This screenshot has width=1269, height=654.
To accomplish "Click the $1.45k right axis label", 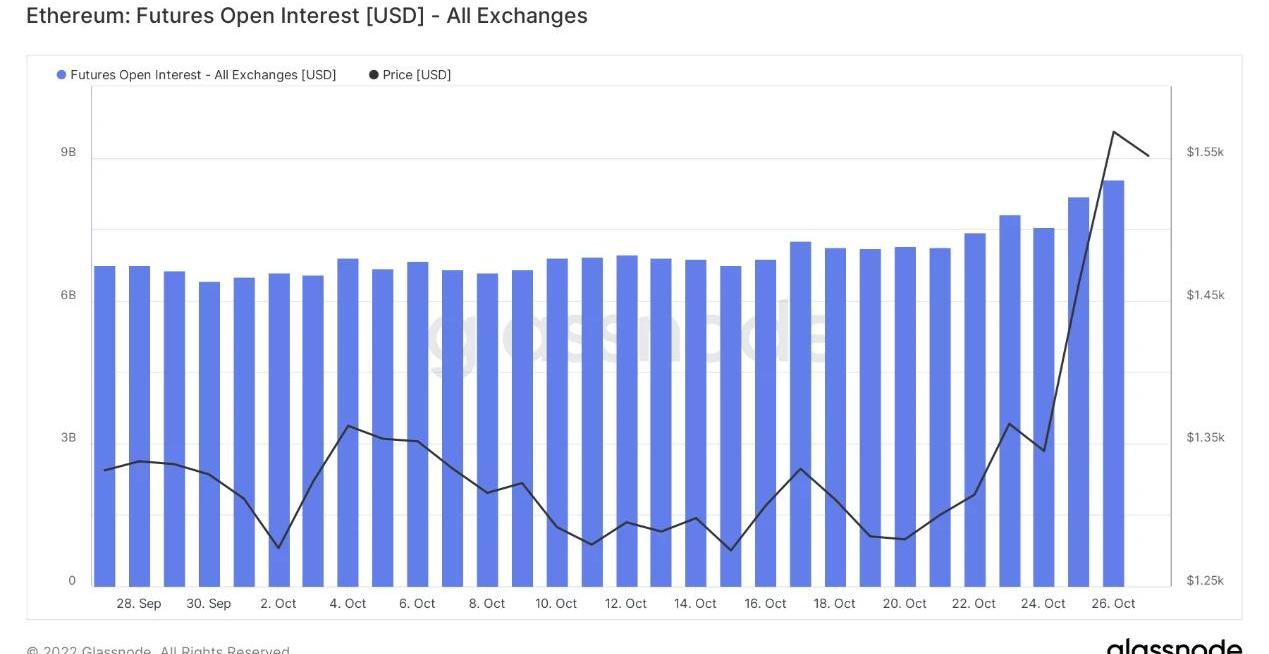I will [1205, 295].
